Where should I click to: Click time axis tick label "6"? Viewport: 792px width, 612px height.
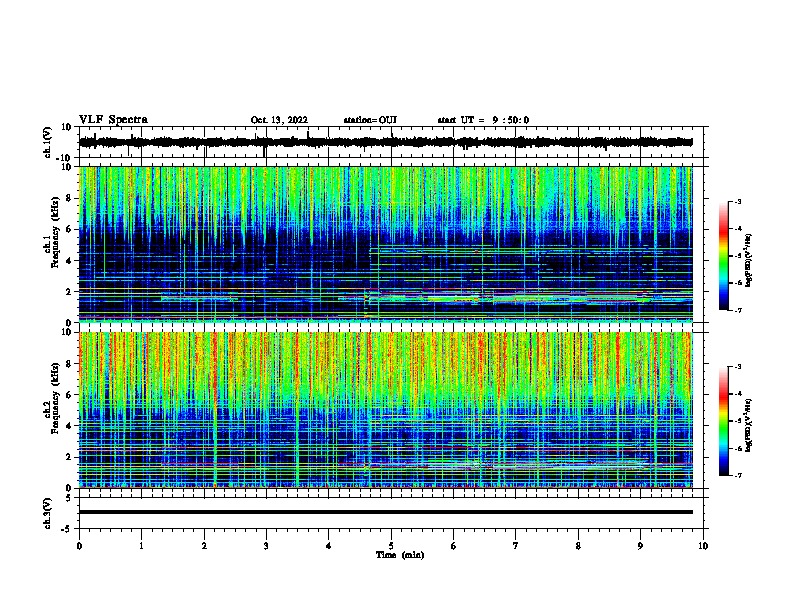coord(454,546)
